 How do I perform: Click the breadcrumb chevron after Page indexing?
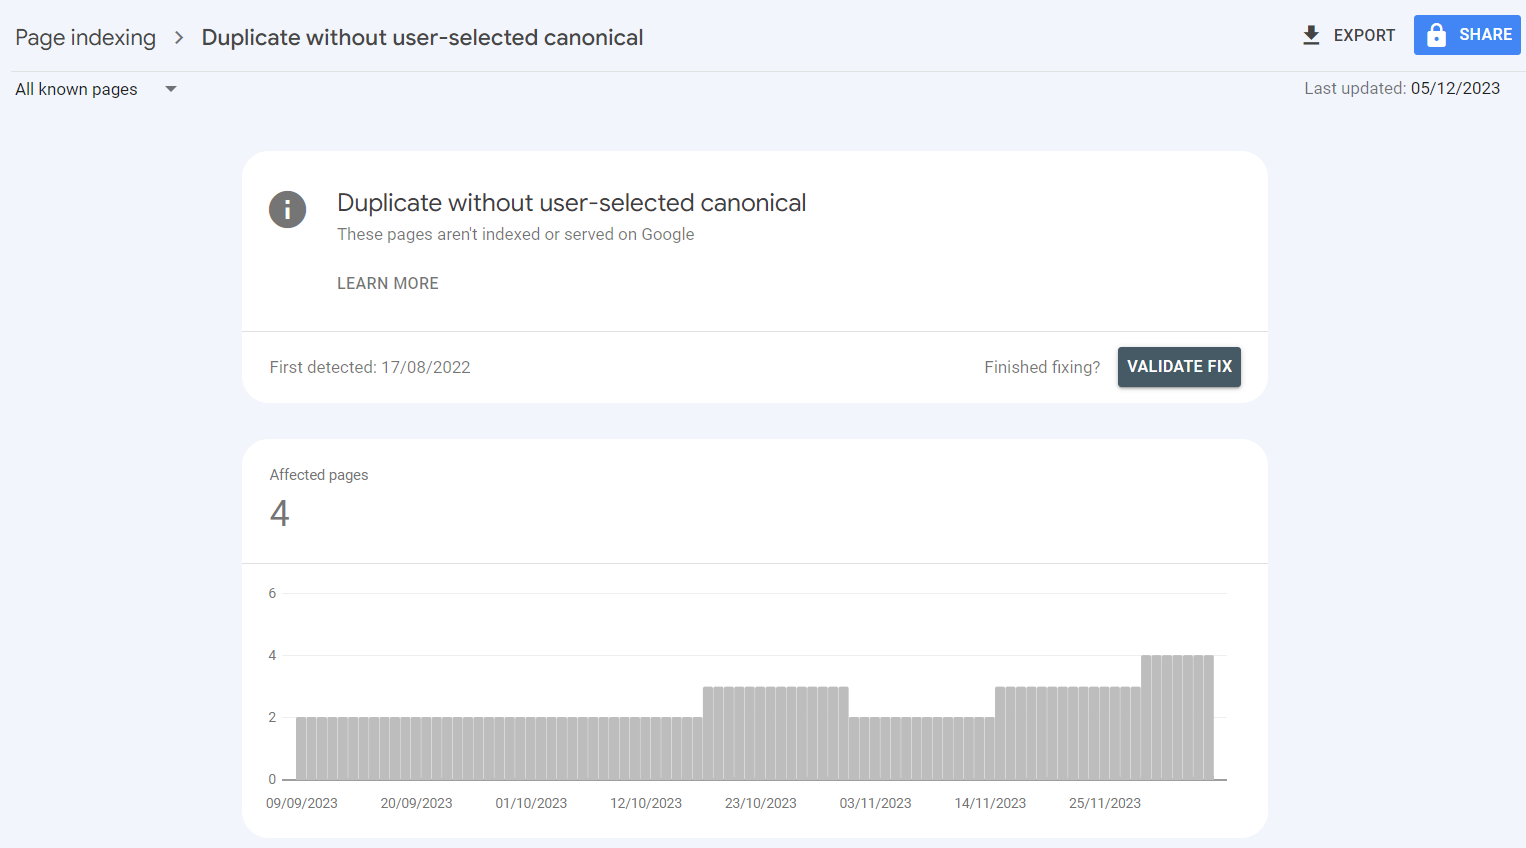pos(178,37)
